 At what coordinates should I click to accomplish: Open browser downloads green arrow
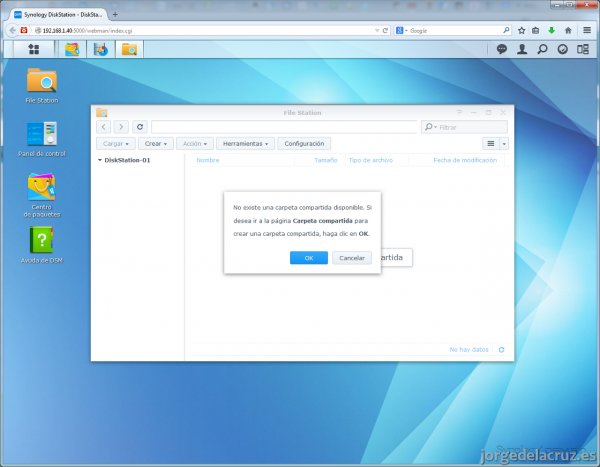tap(551, 31)
